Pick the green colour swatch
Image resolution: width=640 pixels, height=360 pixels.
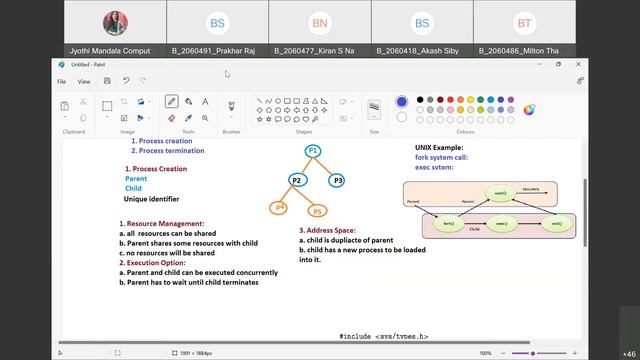[x=480, y=100]
